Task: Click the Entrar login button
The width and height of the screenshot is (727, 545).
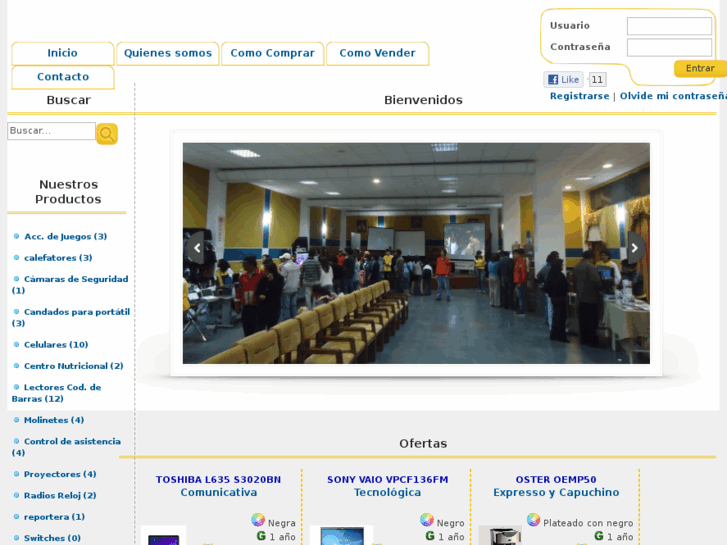Action: click(700, 68)
